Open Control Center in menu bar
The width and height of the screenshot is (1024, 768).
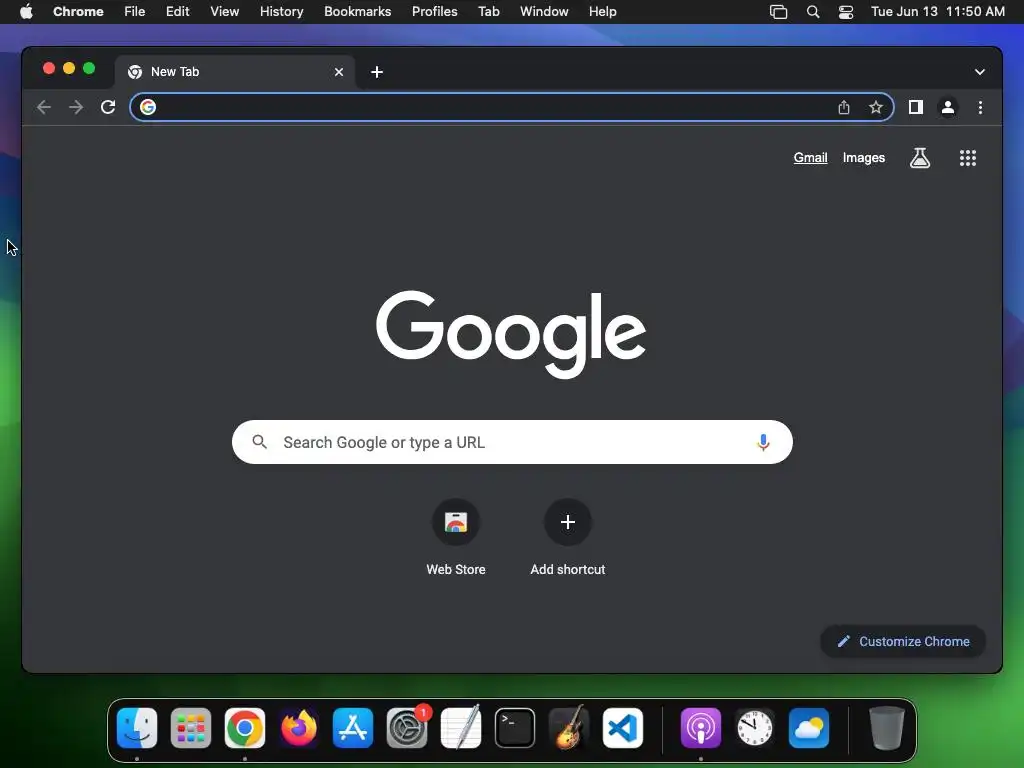846,12
